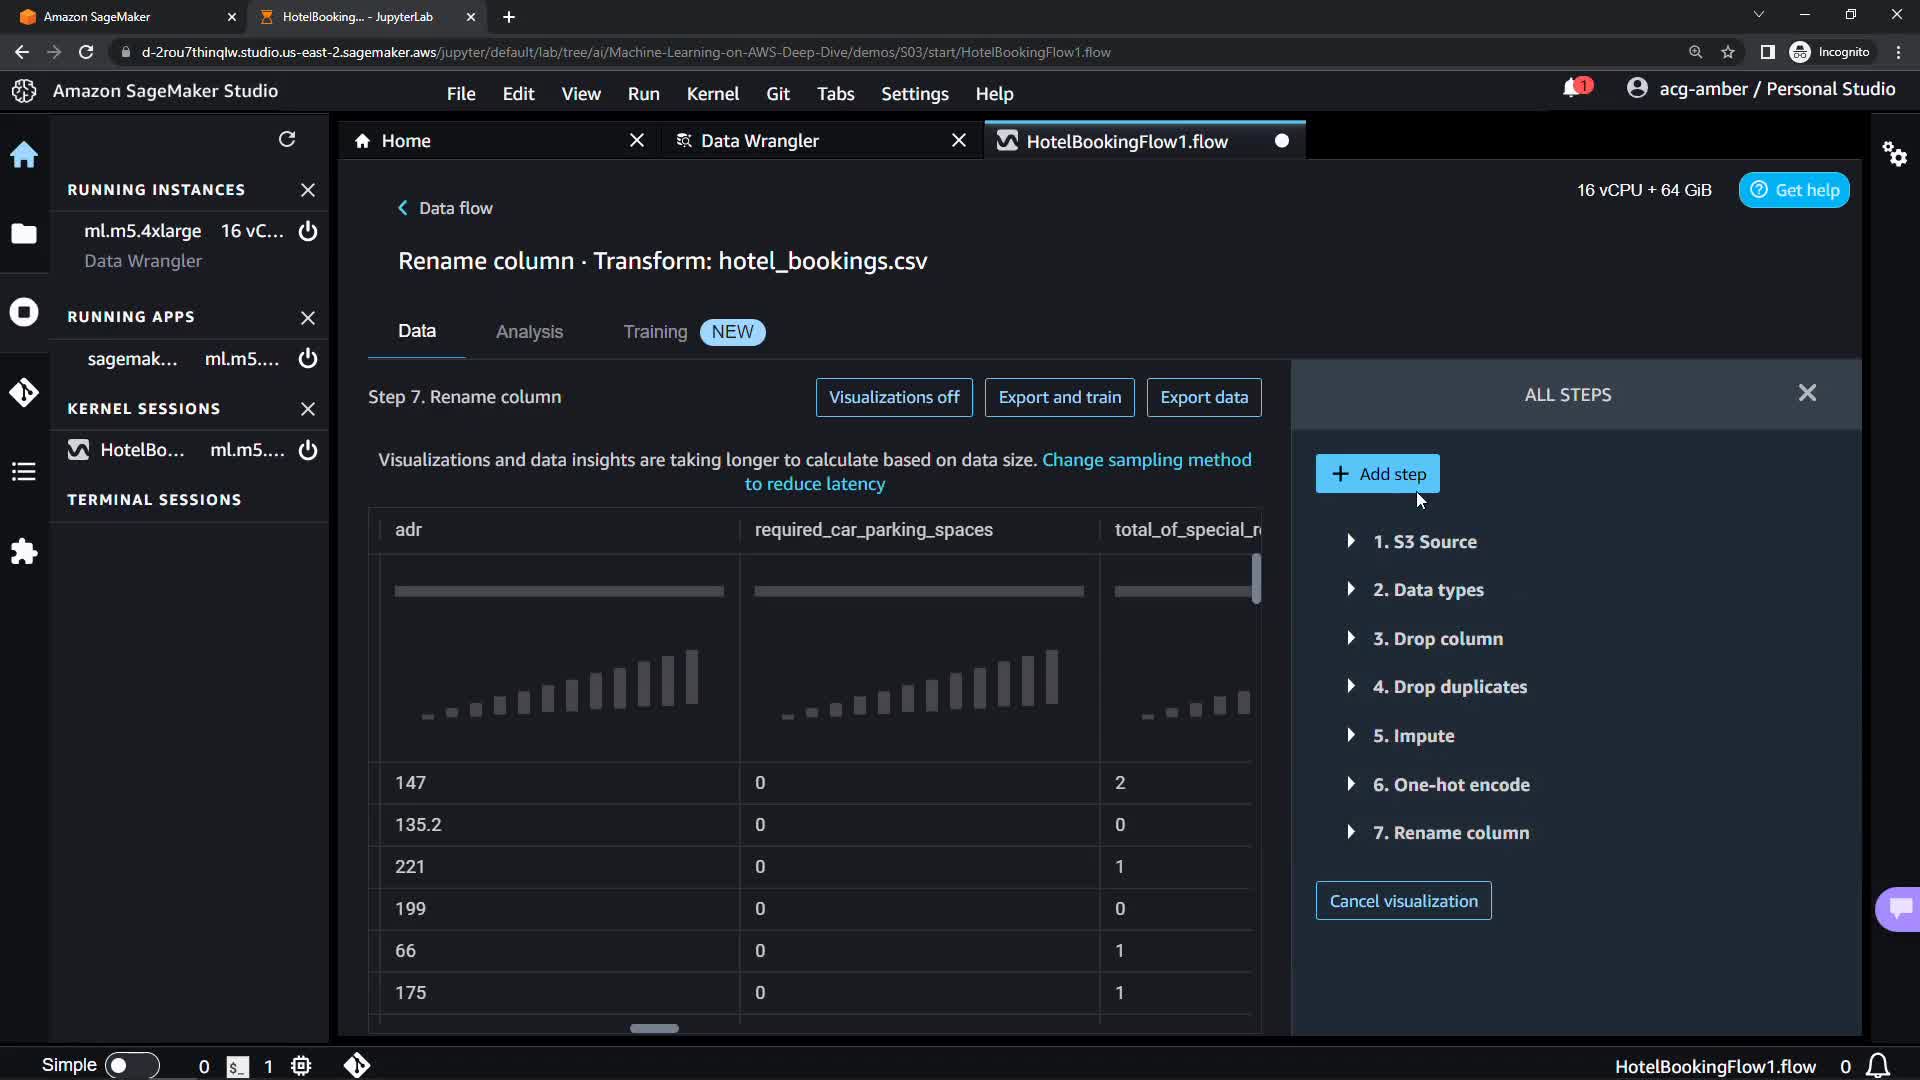Open the extensions puzzle icon
1920x1080 pixels.
point(24,552)
